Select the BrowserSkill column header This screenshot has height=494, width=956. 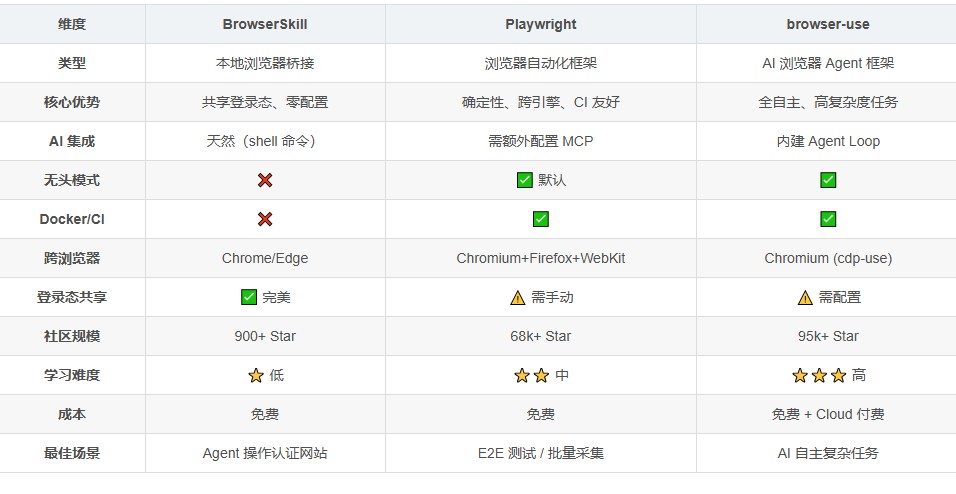pos(265,24)
